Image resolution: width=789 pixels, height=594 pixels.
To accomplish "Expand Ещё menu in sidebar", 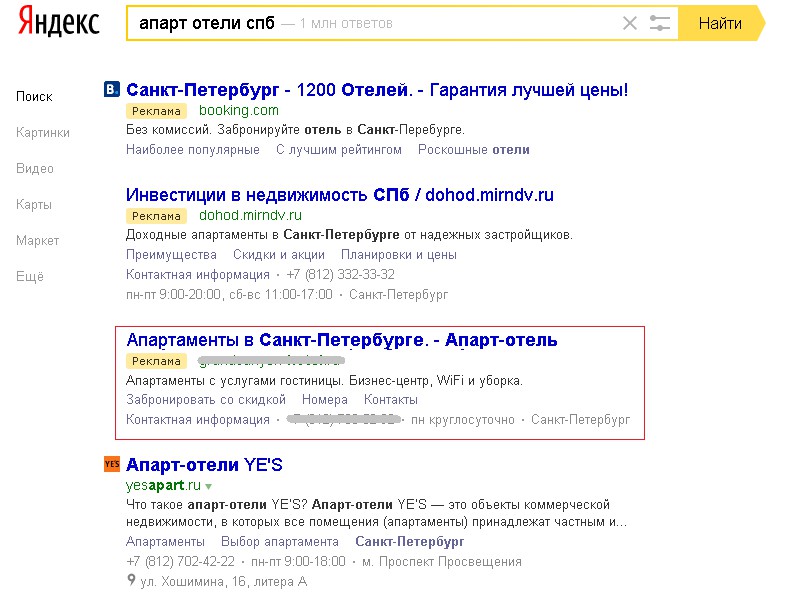I will point(30,276).
